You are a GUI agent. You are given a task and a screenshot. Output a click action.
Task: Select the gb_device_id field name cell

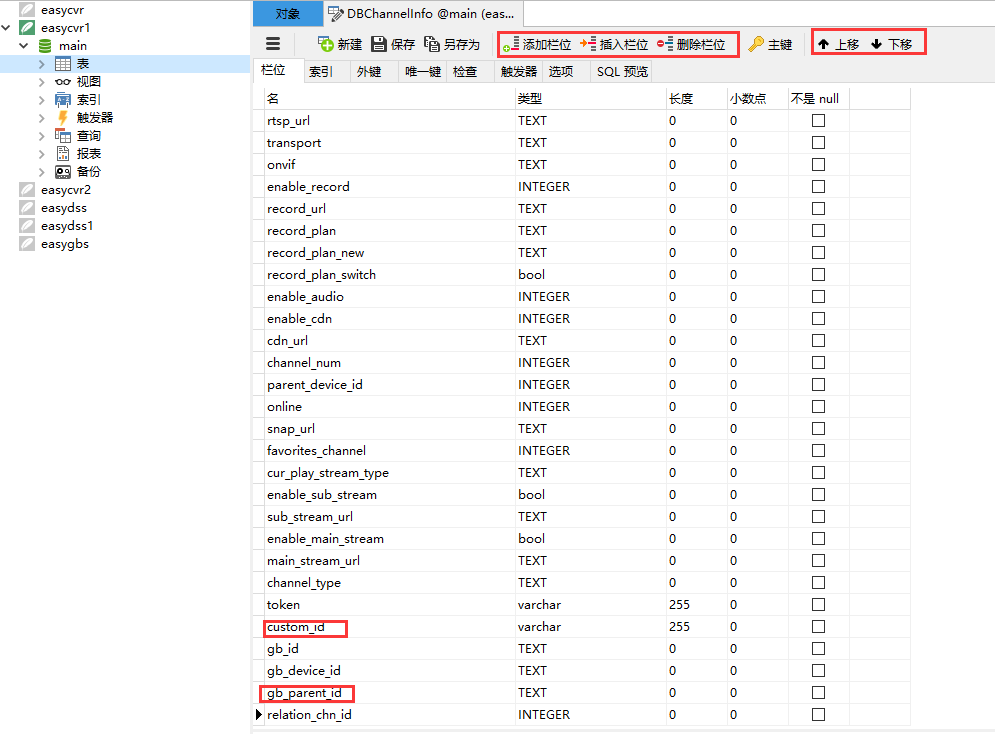point(390,671)
